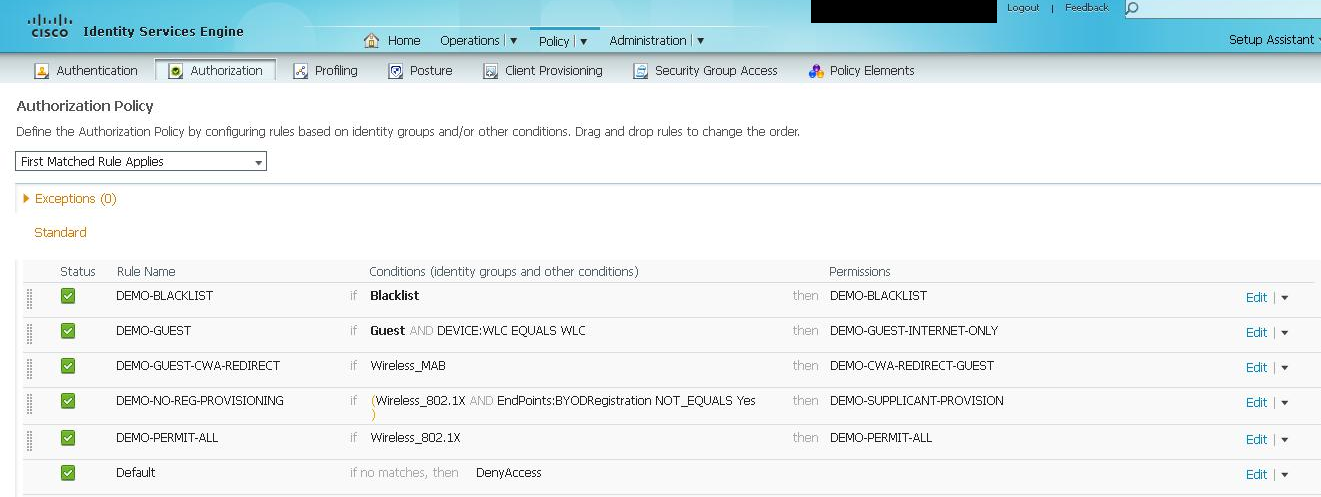Viewport: 1321px width, 497px height.
Task: Go to Home menu item
Action: point(404,41)
